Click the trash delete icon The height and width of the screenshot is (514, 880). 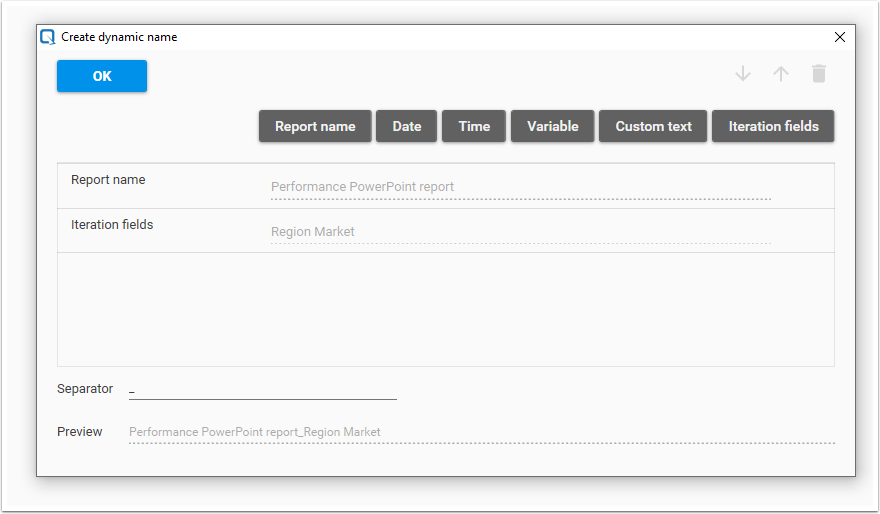pos(819,74)
